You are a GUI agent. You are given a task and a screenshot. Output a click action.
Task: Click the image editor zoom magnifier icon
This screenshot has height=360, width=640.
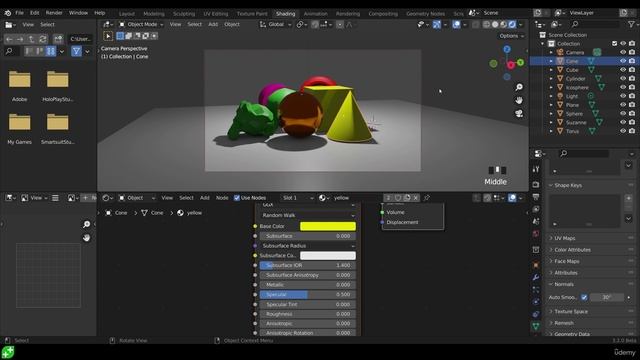[87, 224]
